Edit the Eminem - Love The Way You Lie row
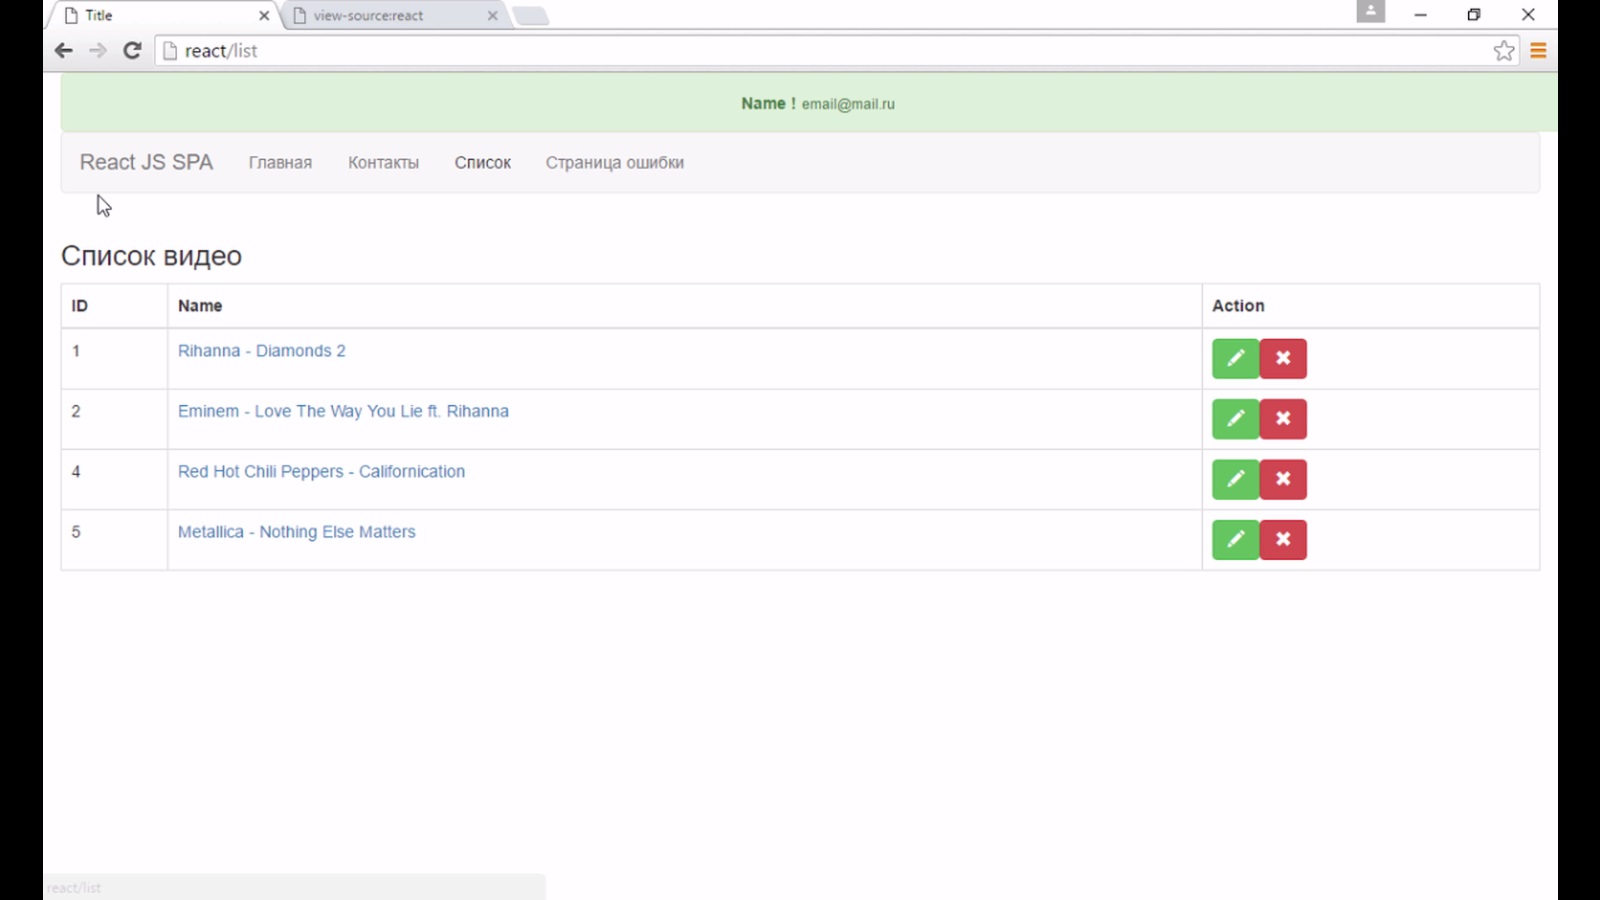This screenshot has height=900, width=1600. [x=1235, y=419]
